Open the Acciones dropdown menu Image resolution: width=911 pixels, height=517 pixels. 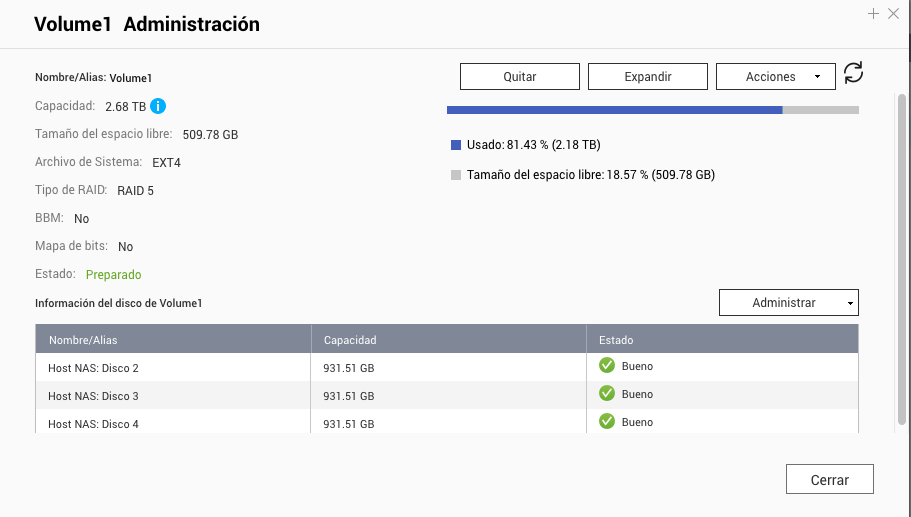[x=776, y=77]
